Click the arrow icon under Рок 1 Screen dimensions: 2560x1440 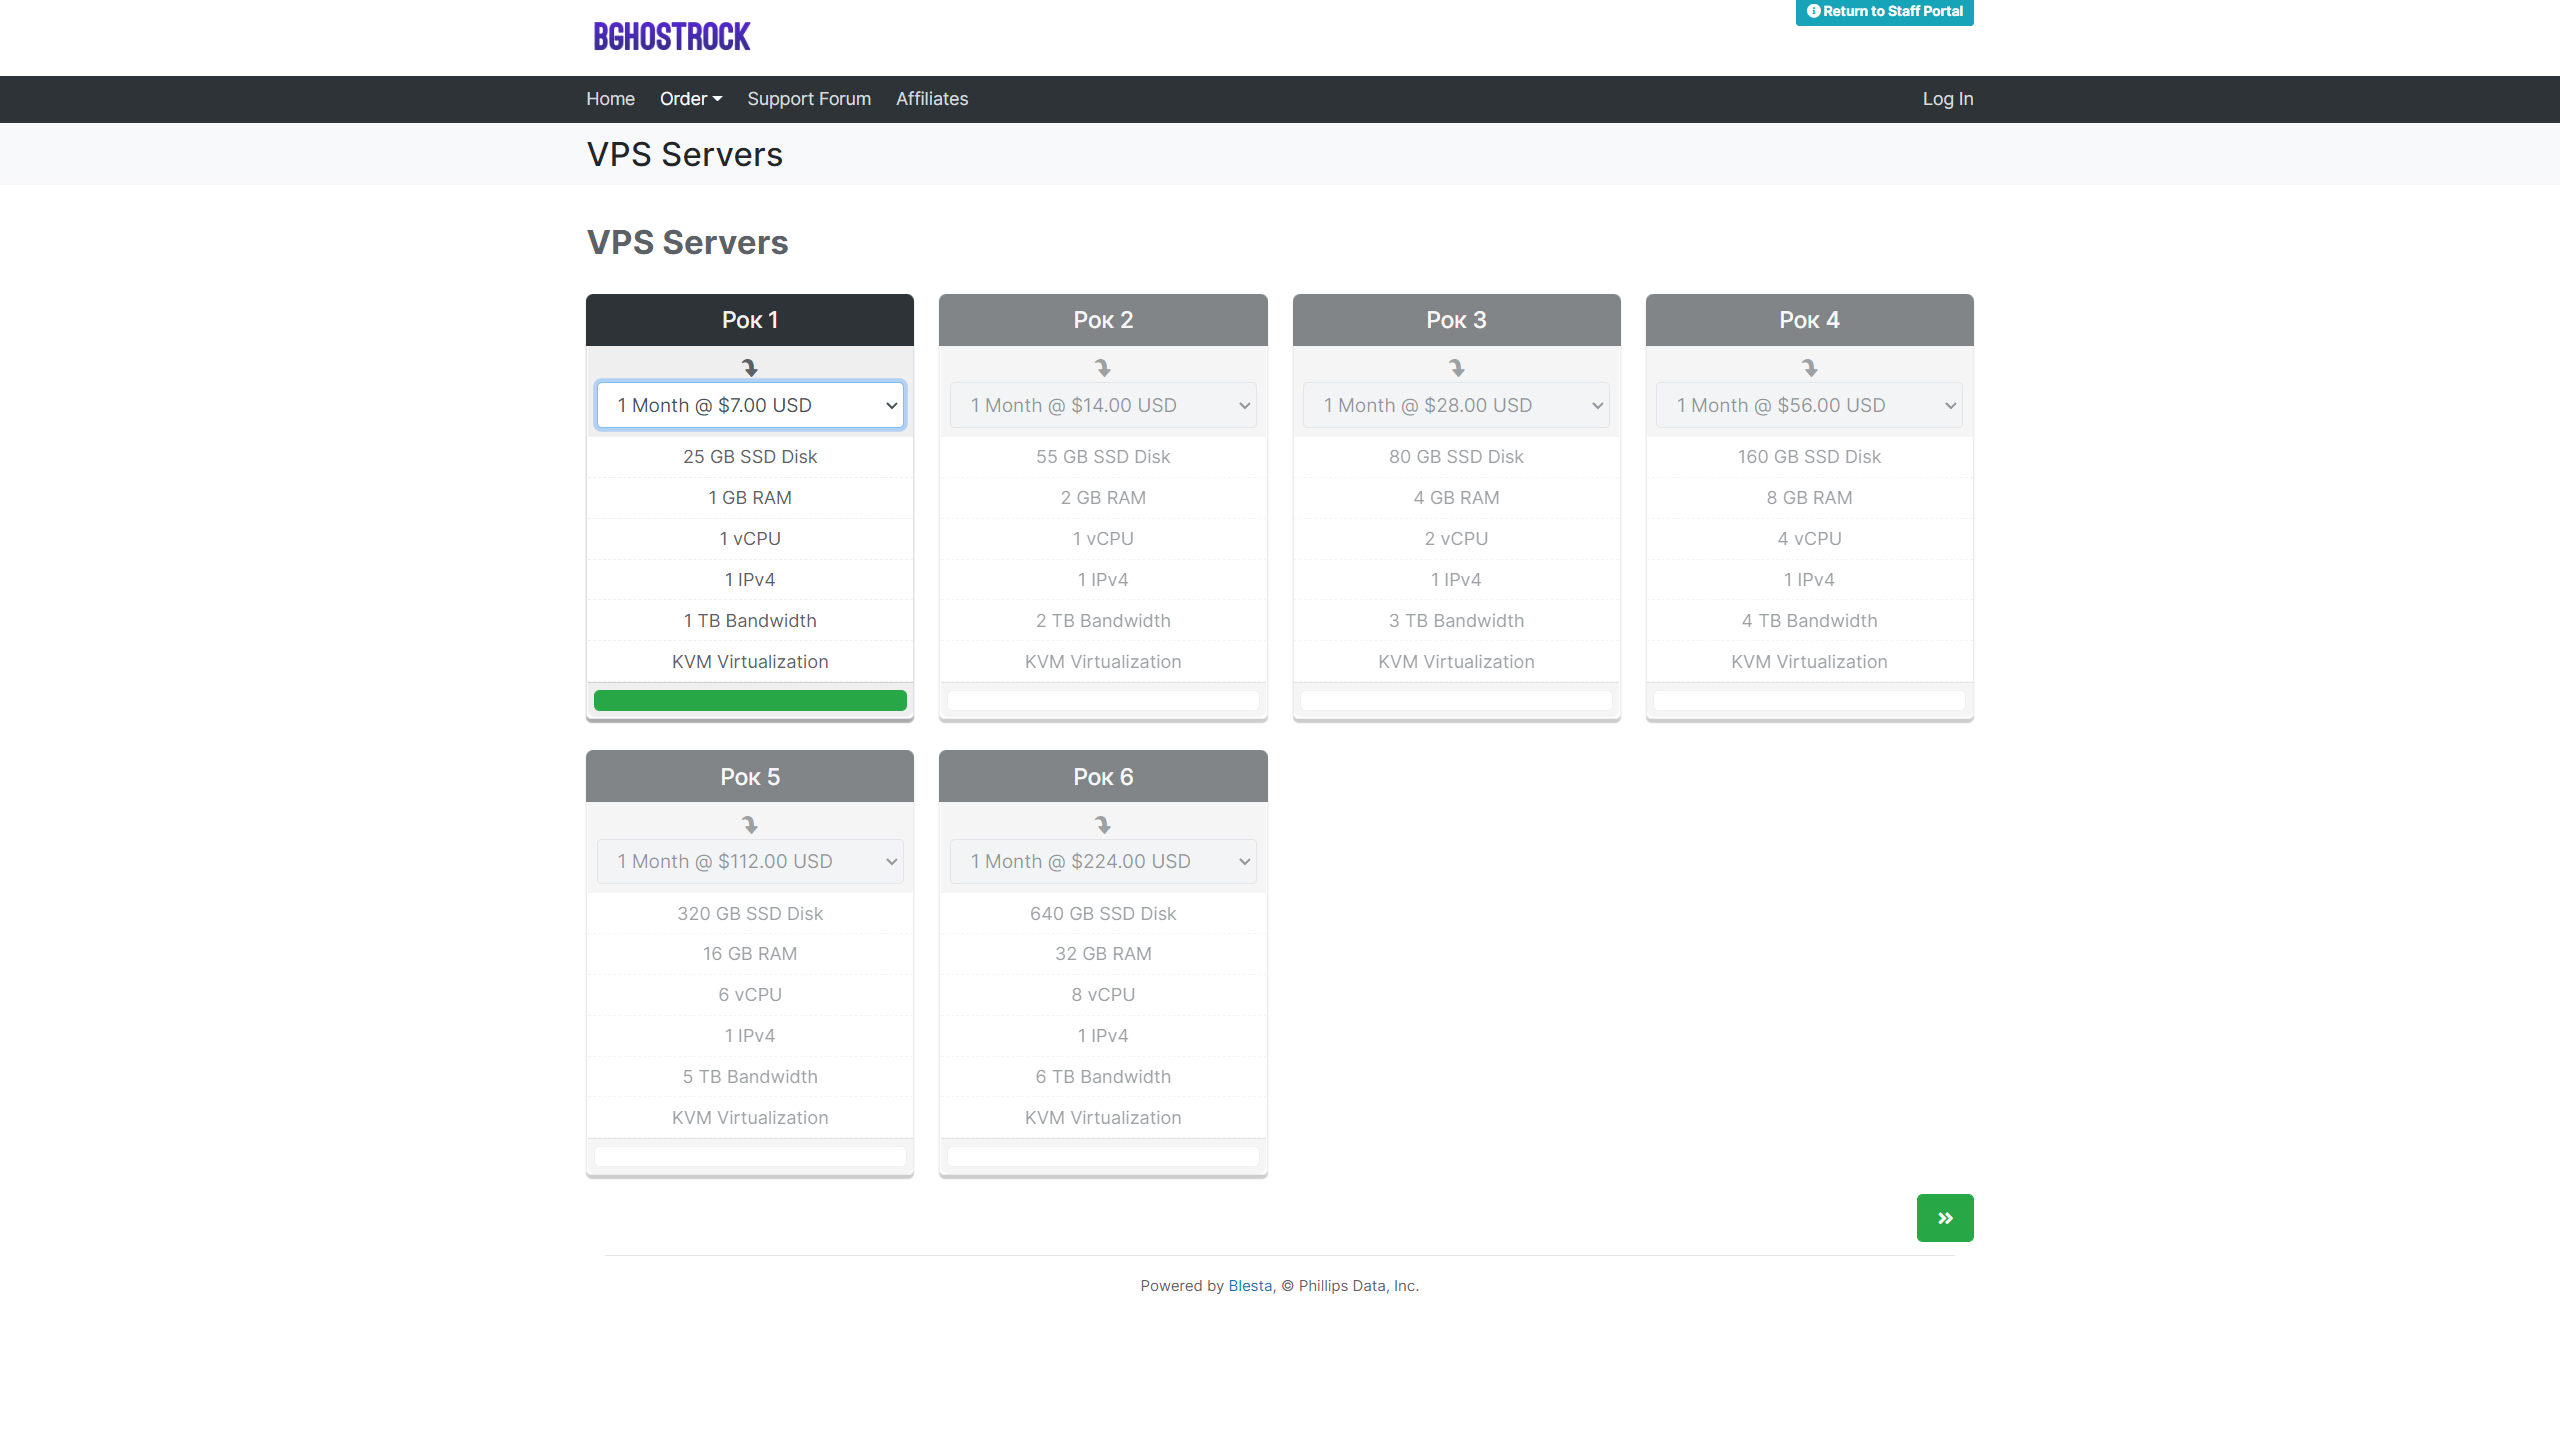pyautogui.click(x=750, y=368)
